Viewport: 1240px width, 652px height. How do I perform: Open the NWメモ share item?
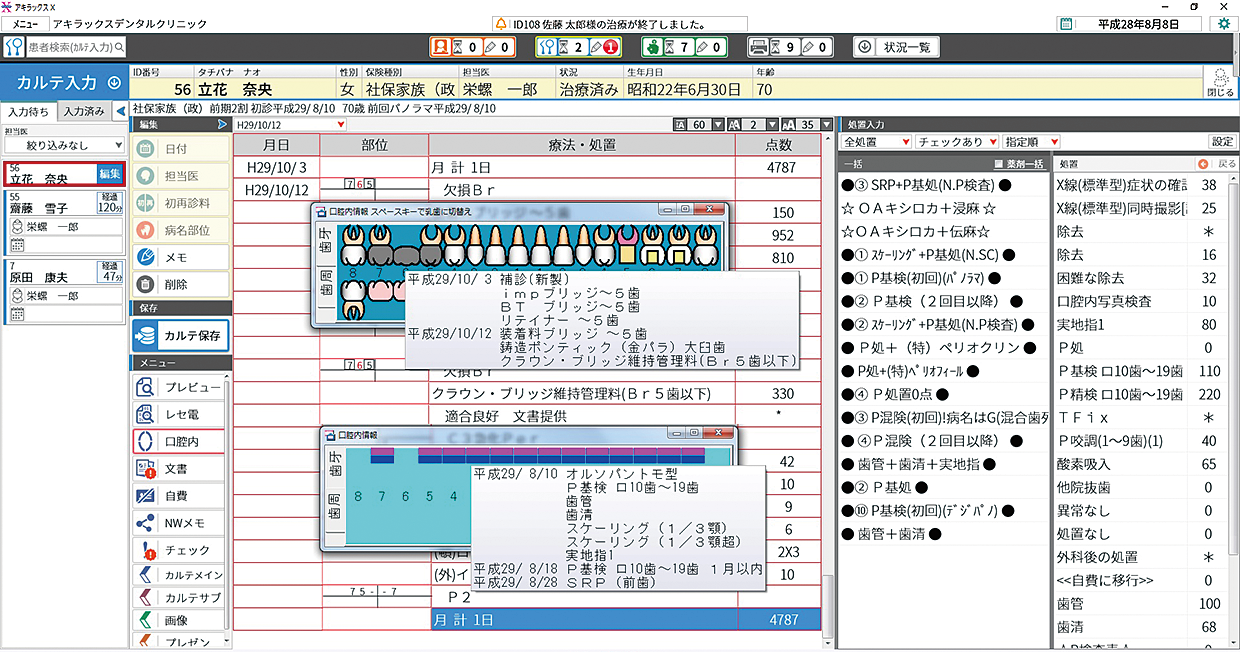click(x=181, y=522)
